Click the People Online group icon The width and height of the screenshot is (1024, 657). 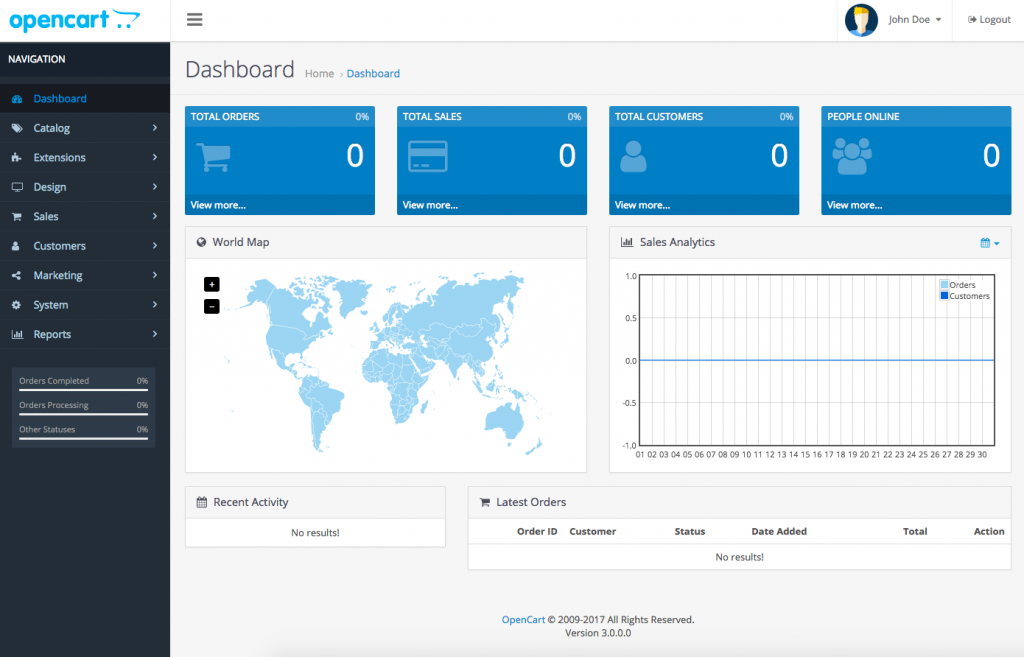(x=852, y=156)
